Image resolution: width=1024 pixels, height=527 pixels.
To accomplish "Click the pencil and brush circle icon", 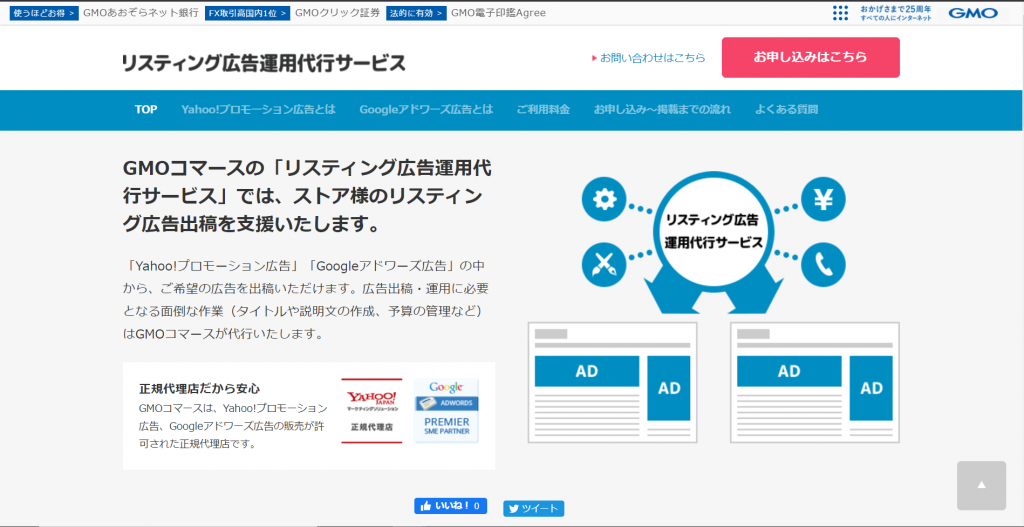I will (603, 264).
